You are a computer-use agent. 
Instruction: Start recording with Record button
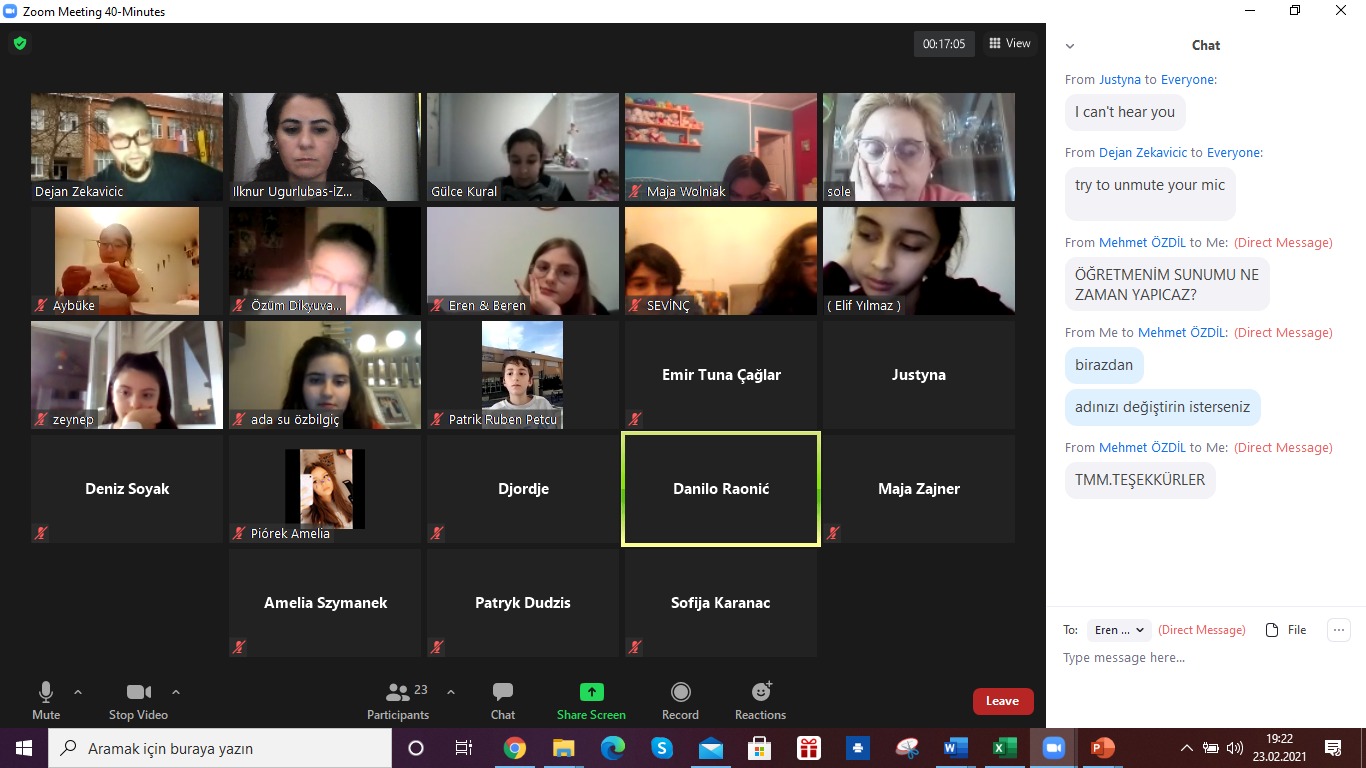[x=680, y=700]
